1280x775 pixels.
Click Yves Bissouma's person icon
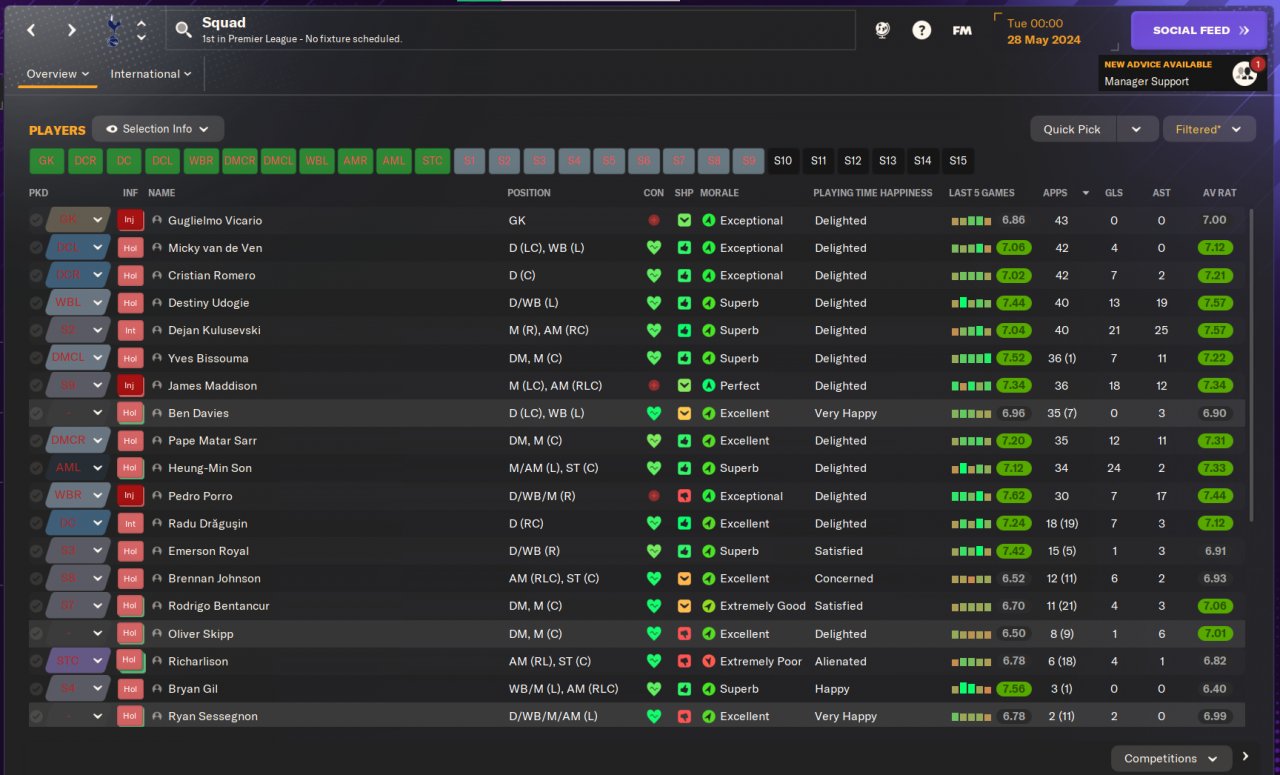click(x=157, y=358)
